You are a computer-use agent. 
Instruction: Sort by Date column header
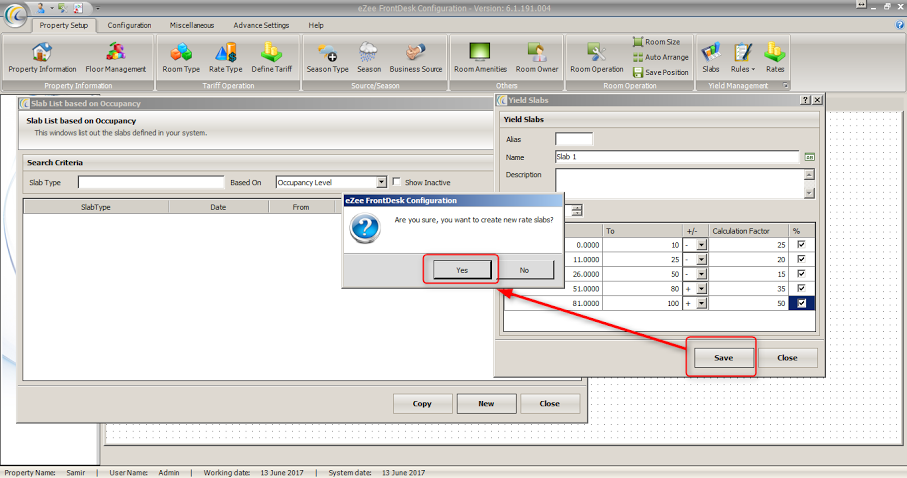coord(218,207)
